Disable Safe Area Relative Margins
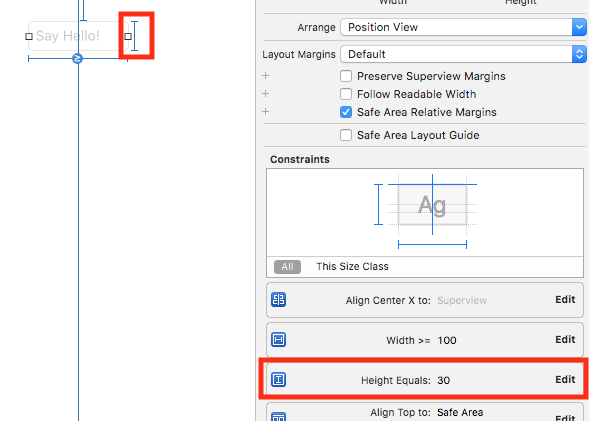589x421 pixels. (x=346, y=112)
